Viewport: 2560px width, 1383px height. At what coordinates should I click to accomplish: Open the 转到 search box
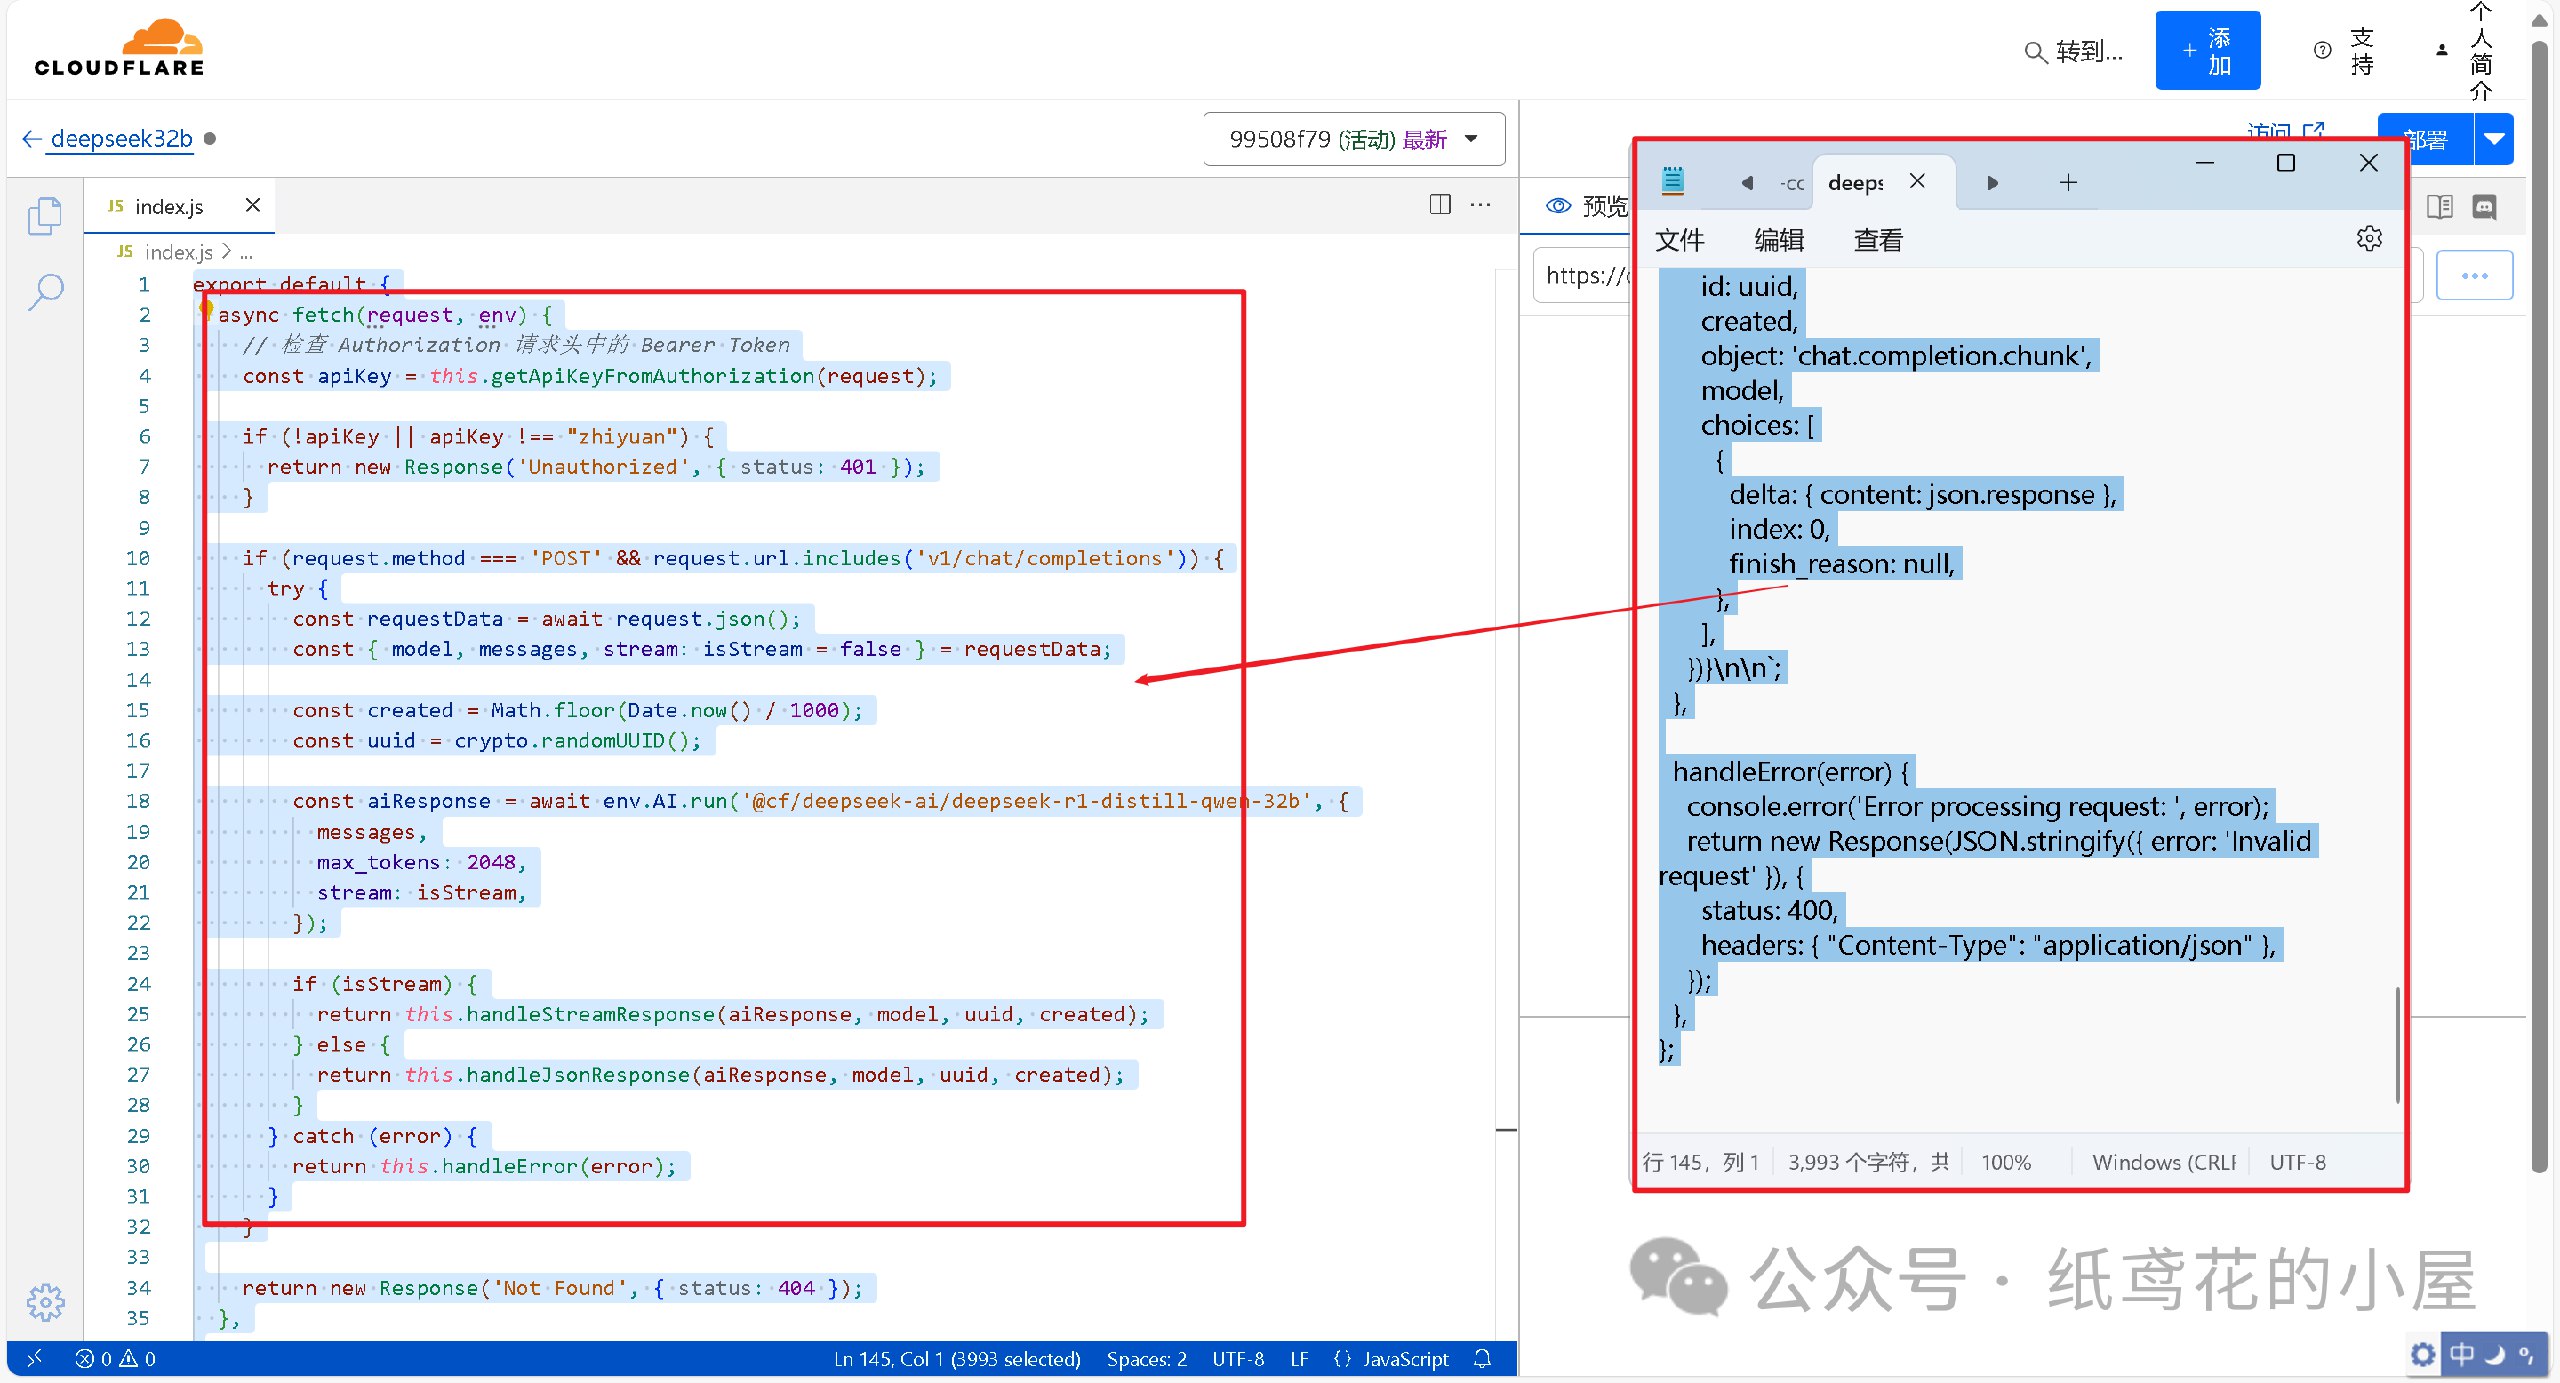coord(2073,51)
